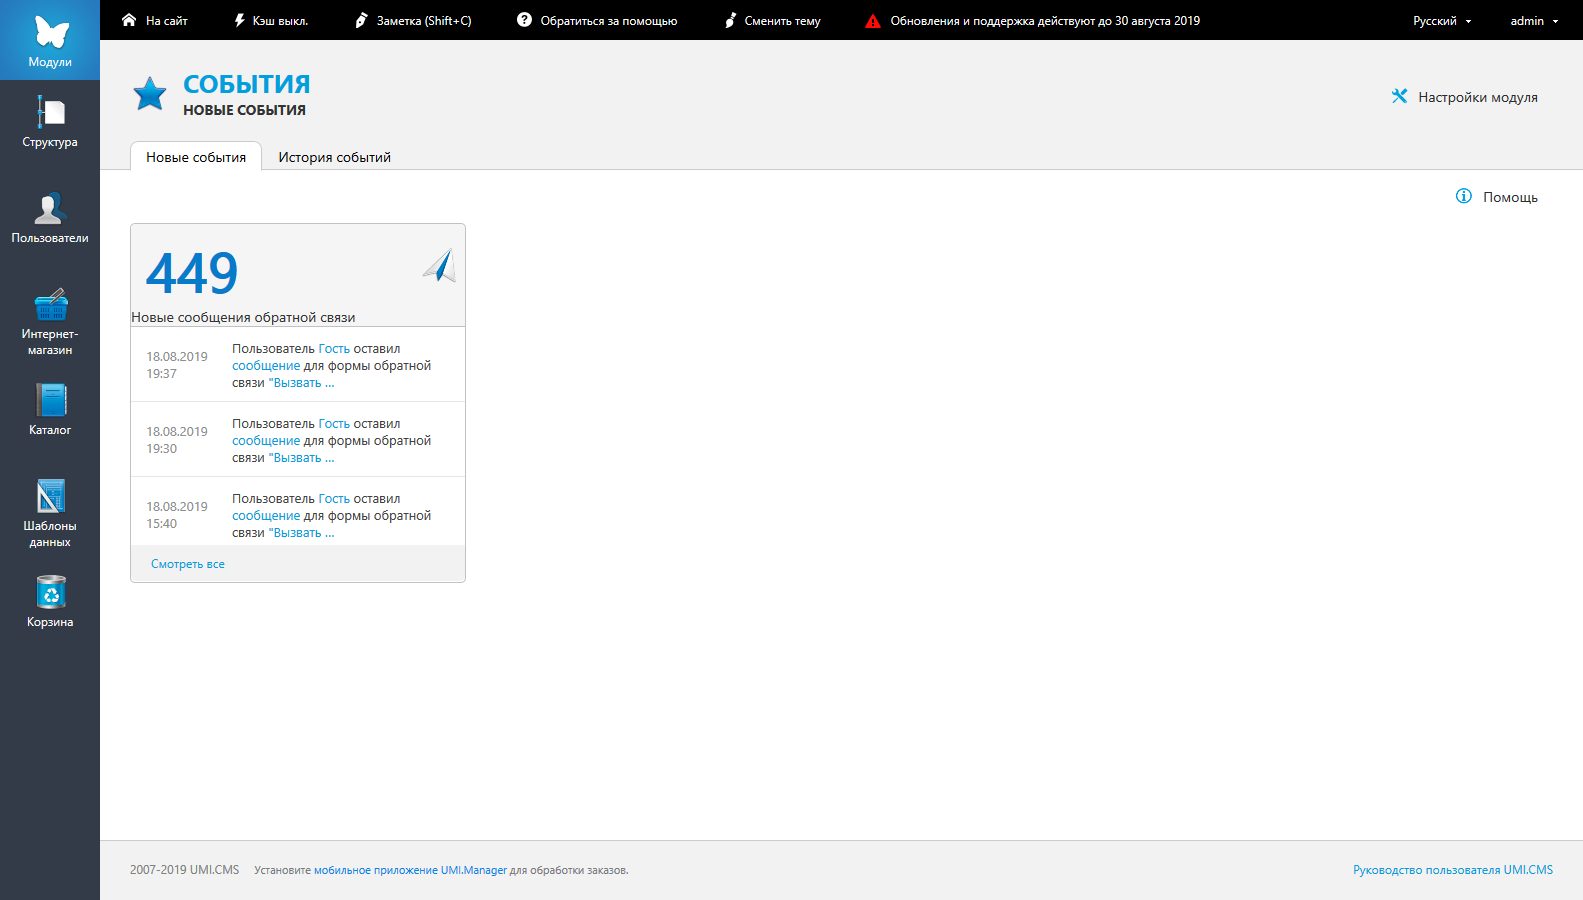1583x900 pixels.
Task: Open the Шаблоны данных icon
Action: tap(50, 497)
